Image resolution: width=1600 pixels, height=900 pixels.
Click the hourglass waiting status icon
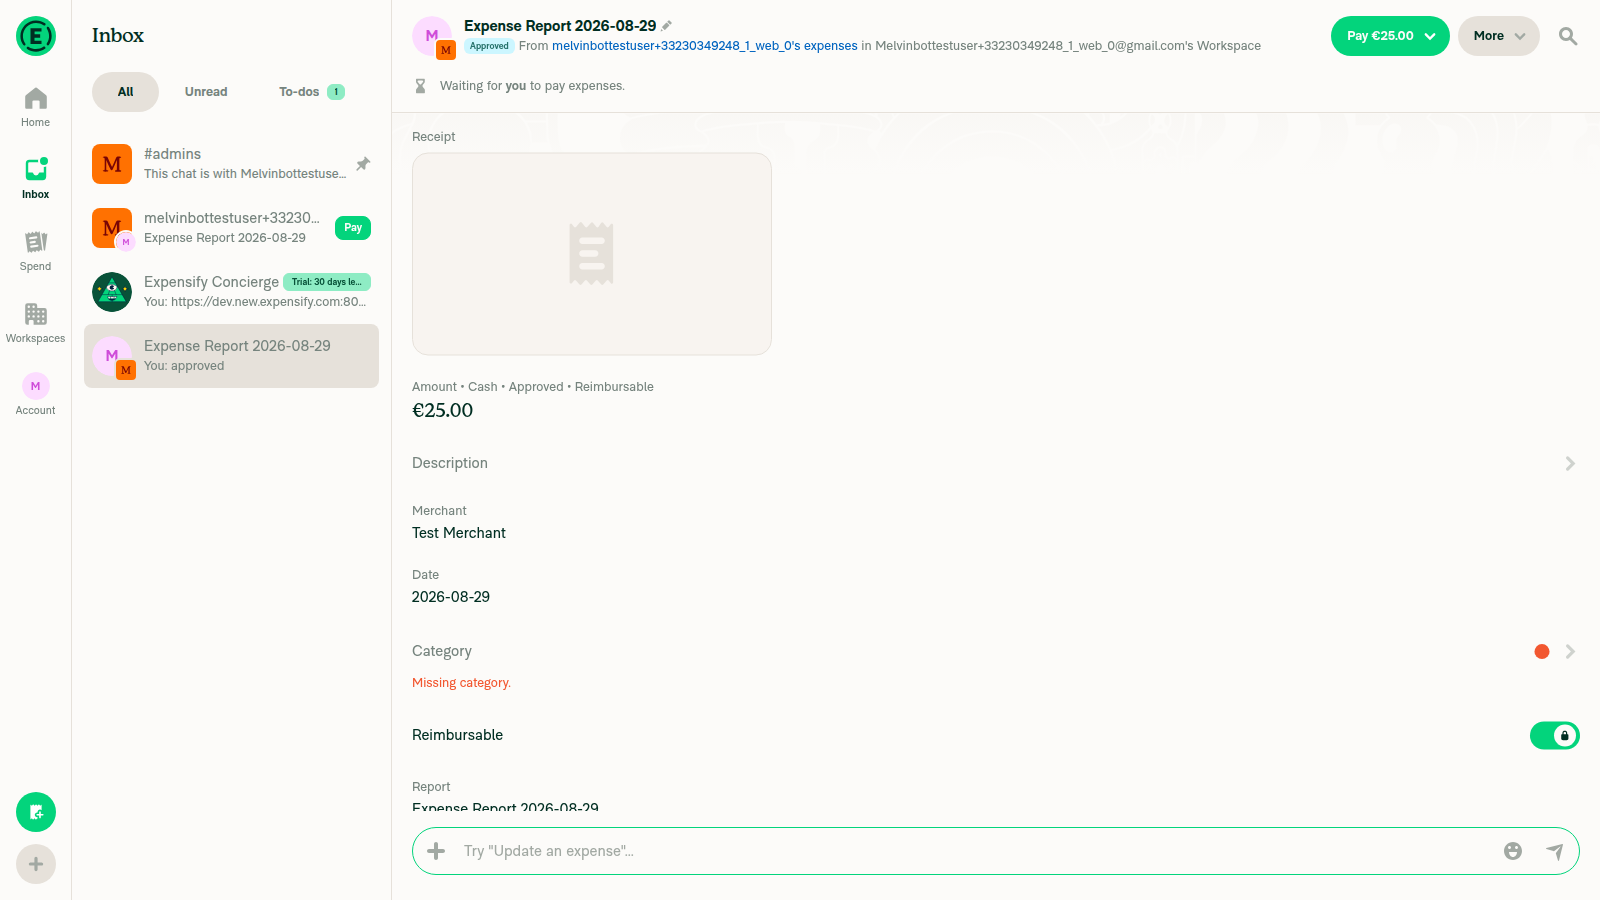421,86
